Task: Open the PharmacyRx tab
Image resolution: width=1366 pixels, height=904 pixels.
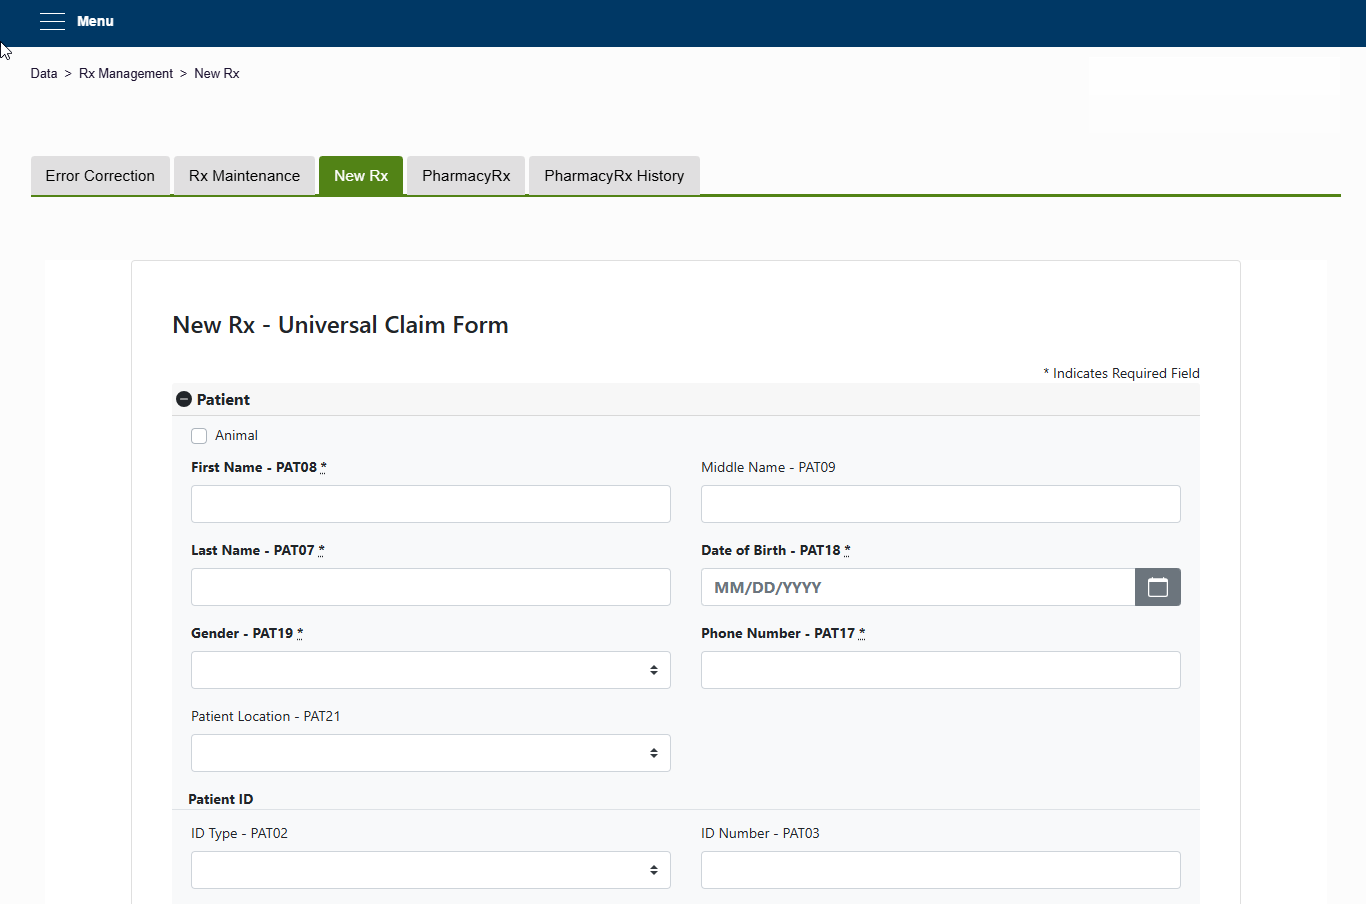Action: click(x=466, y=176)
